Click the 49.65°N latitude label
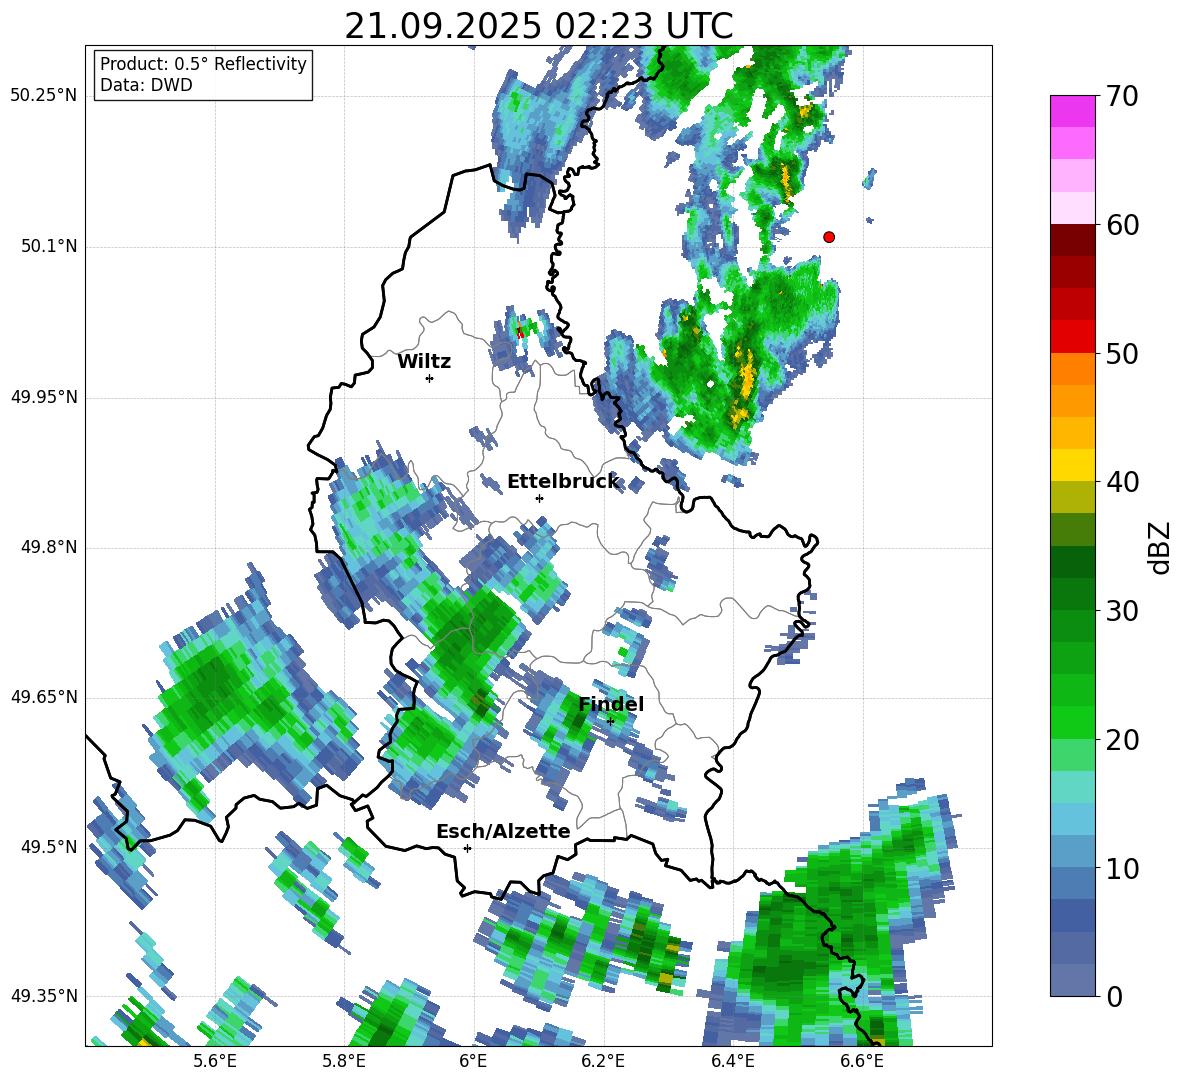This screenshot has height=1081, width=1184. coord(44,697)
